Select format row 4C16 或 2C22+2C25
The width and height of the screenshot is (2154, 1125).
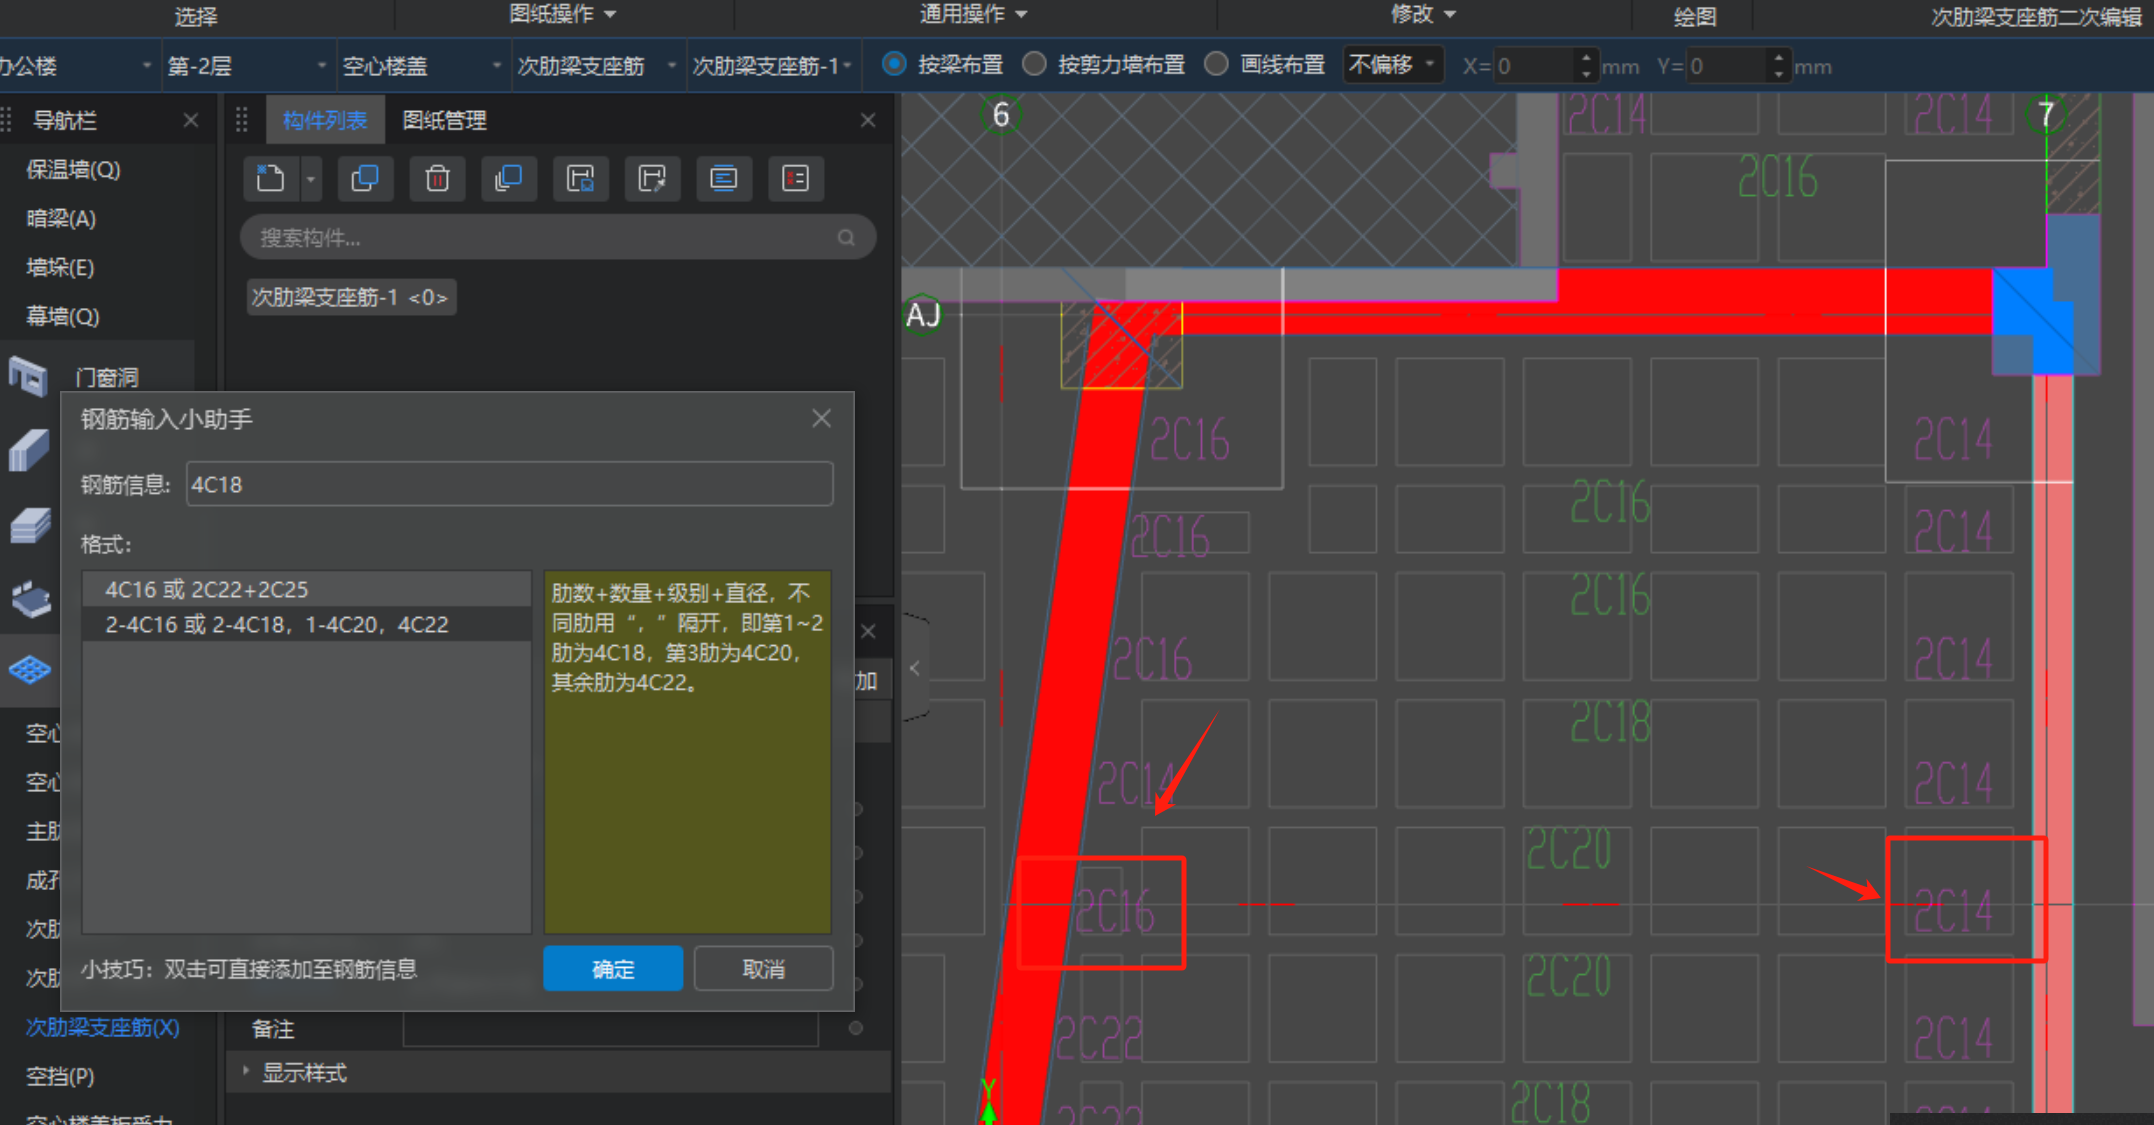(x=306, y=590)
